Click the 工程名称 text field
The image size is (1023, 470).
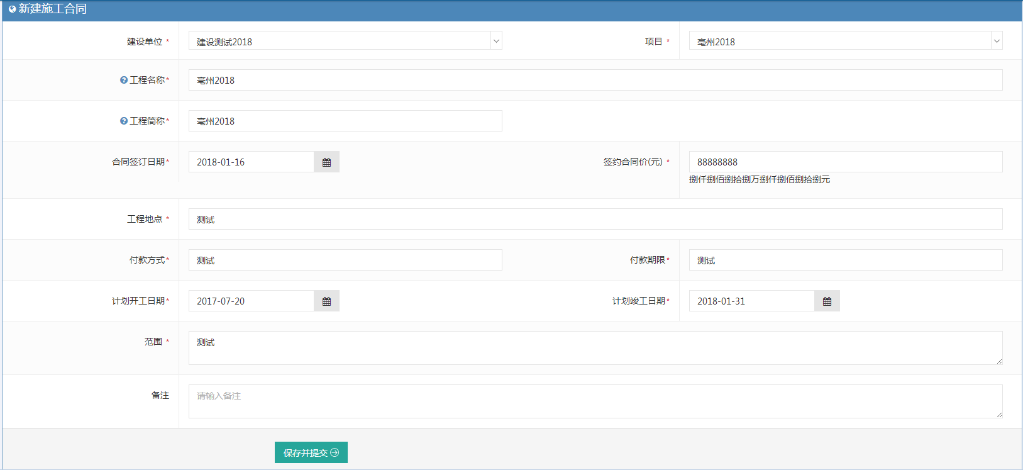[595, 80]
